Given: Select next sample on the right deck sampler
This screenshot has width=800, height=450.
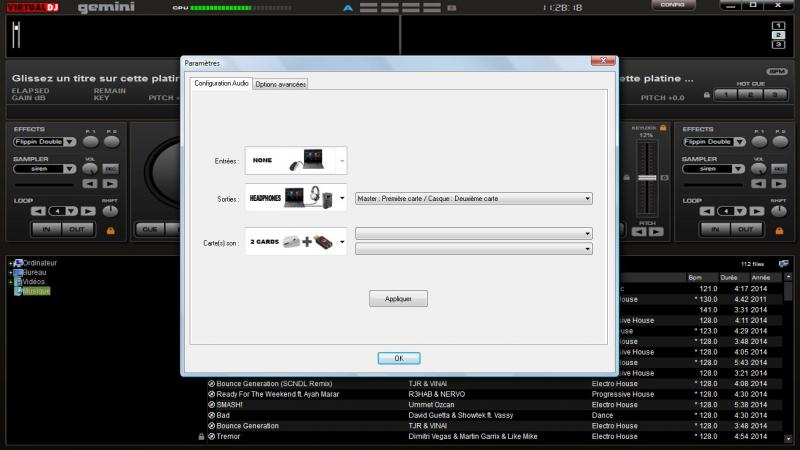Looking at the screenshot, I should (779, 184).
